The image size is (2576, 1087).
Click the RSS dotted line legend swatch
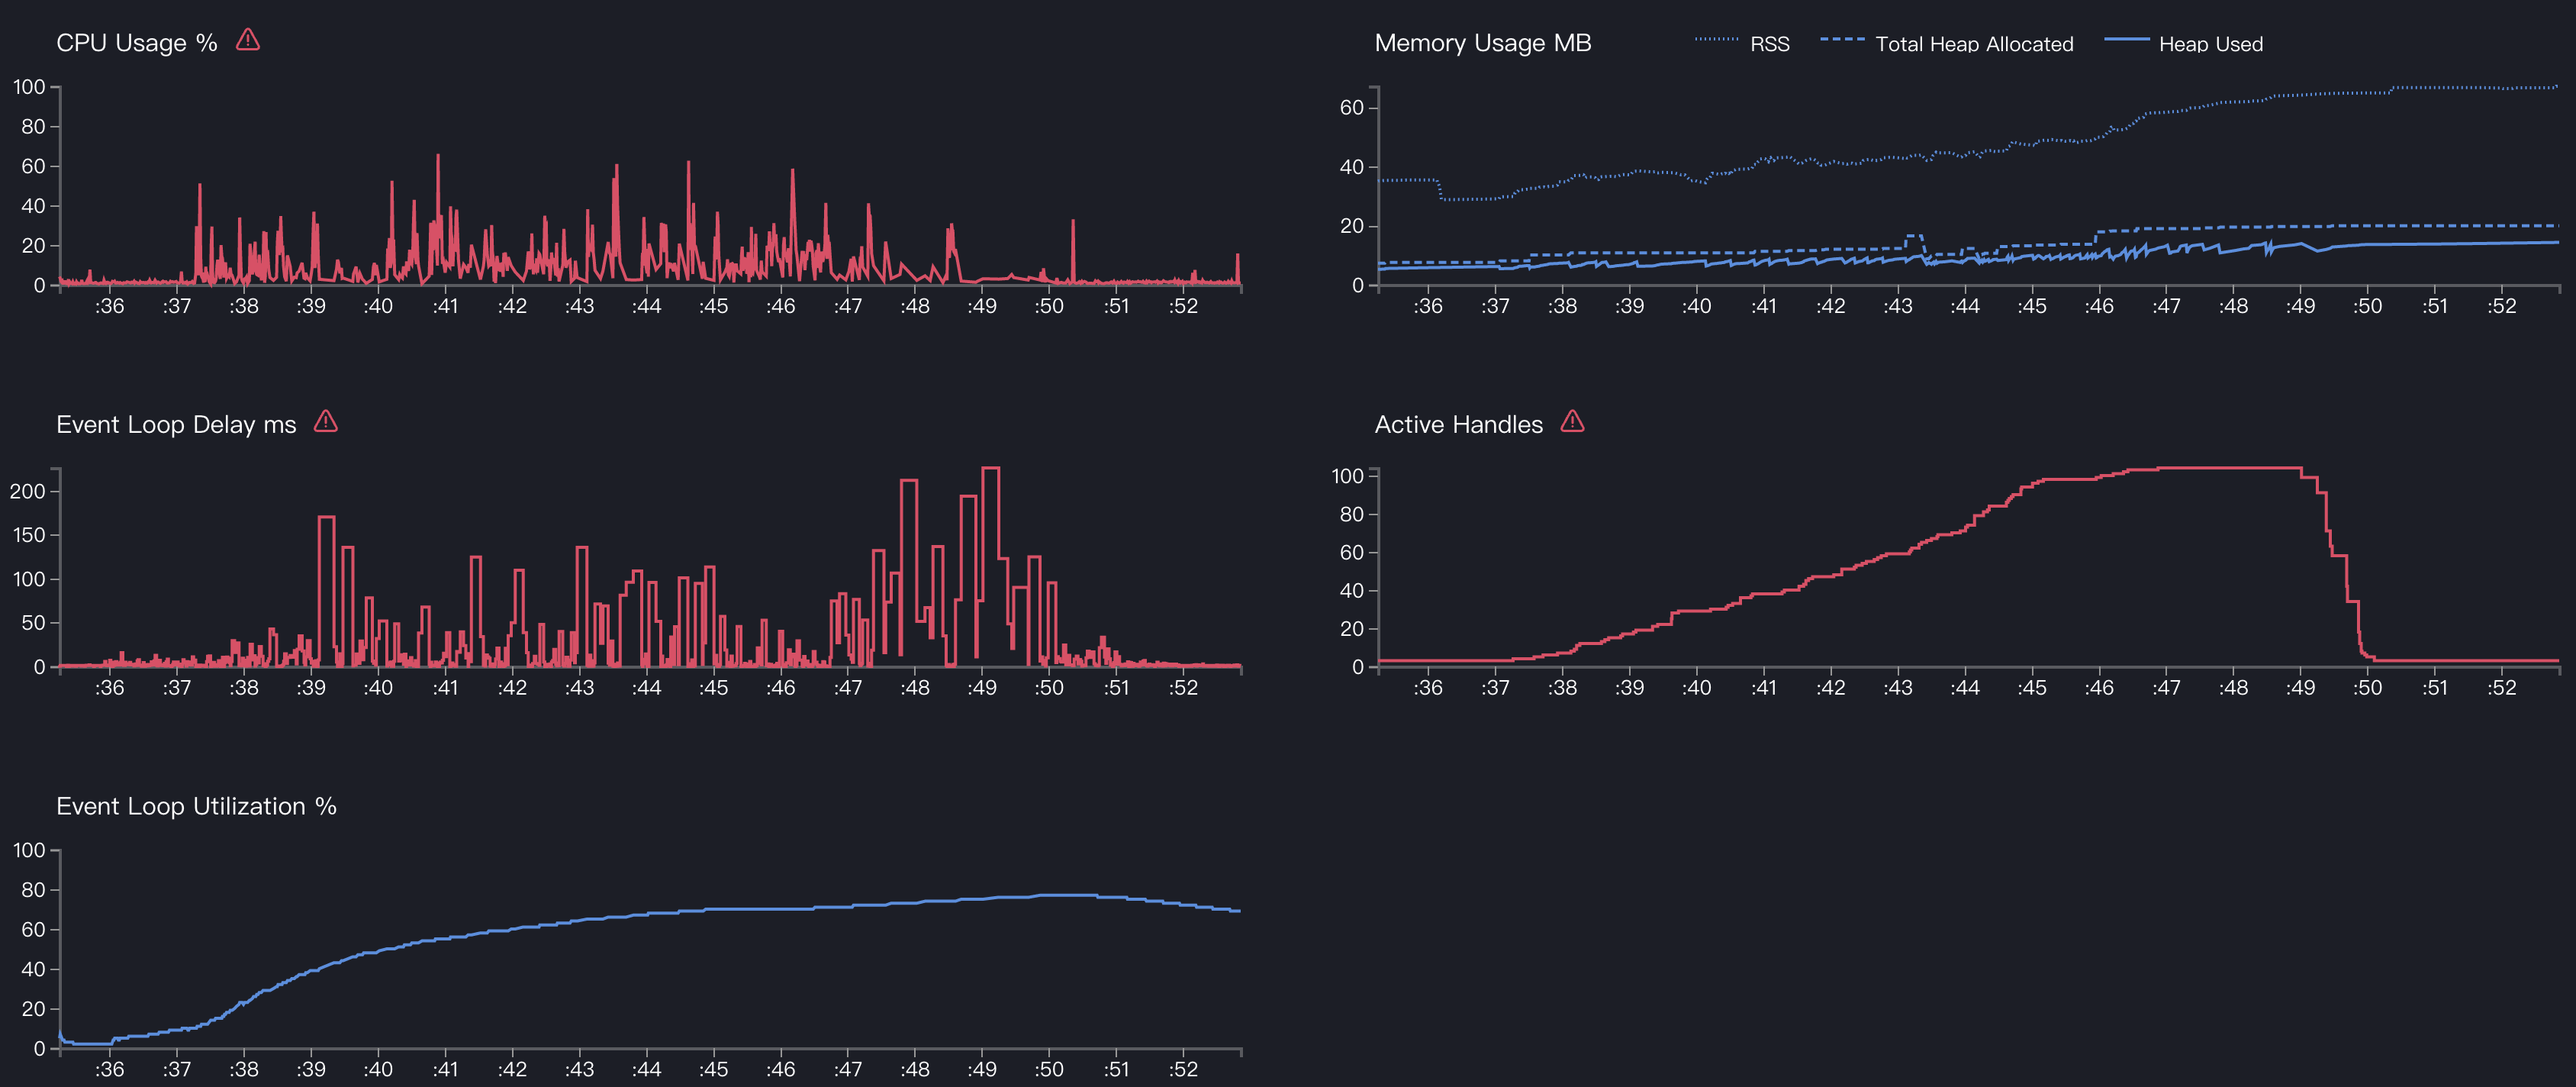[1716, 40]
